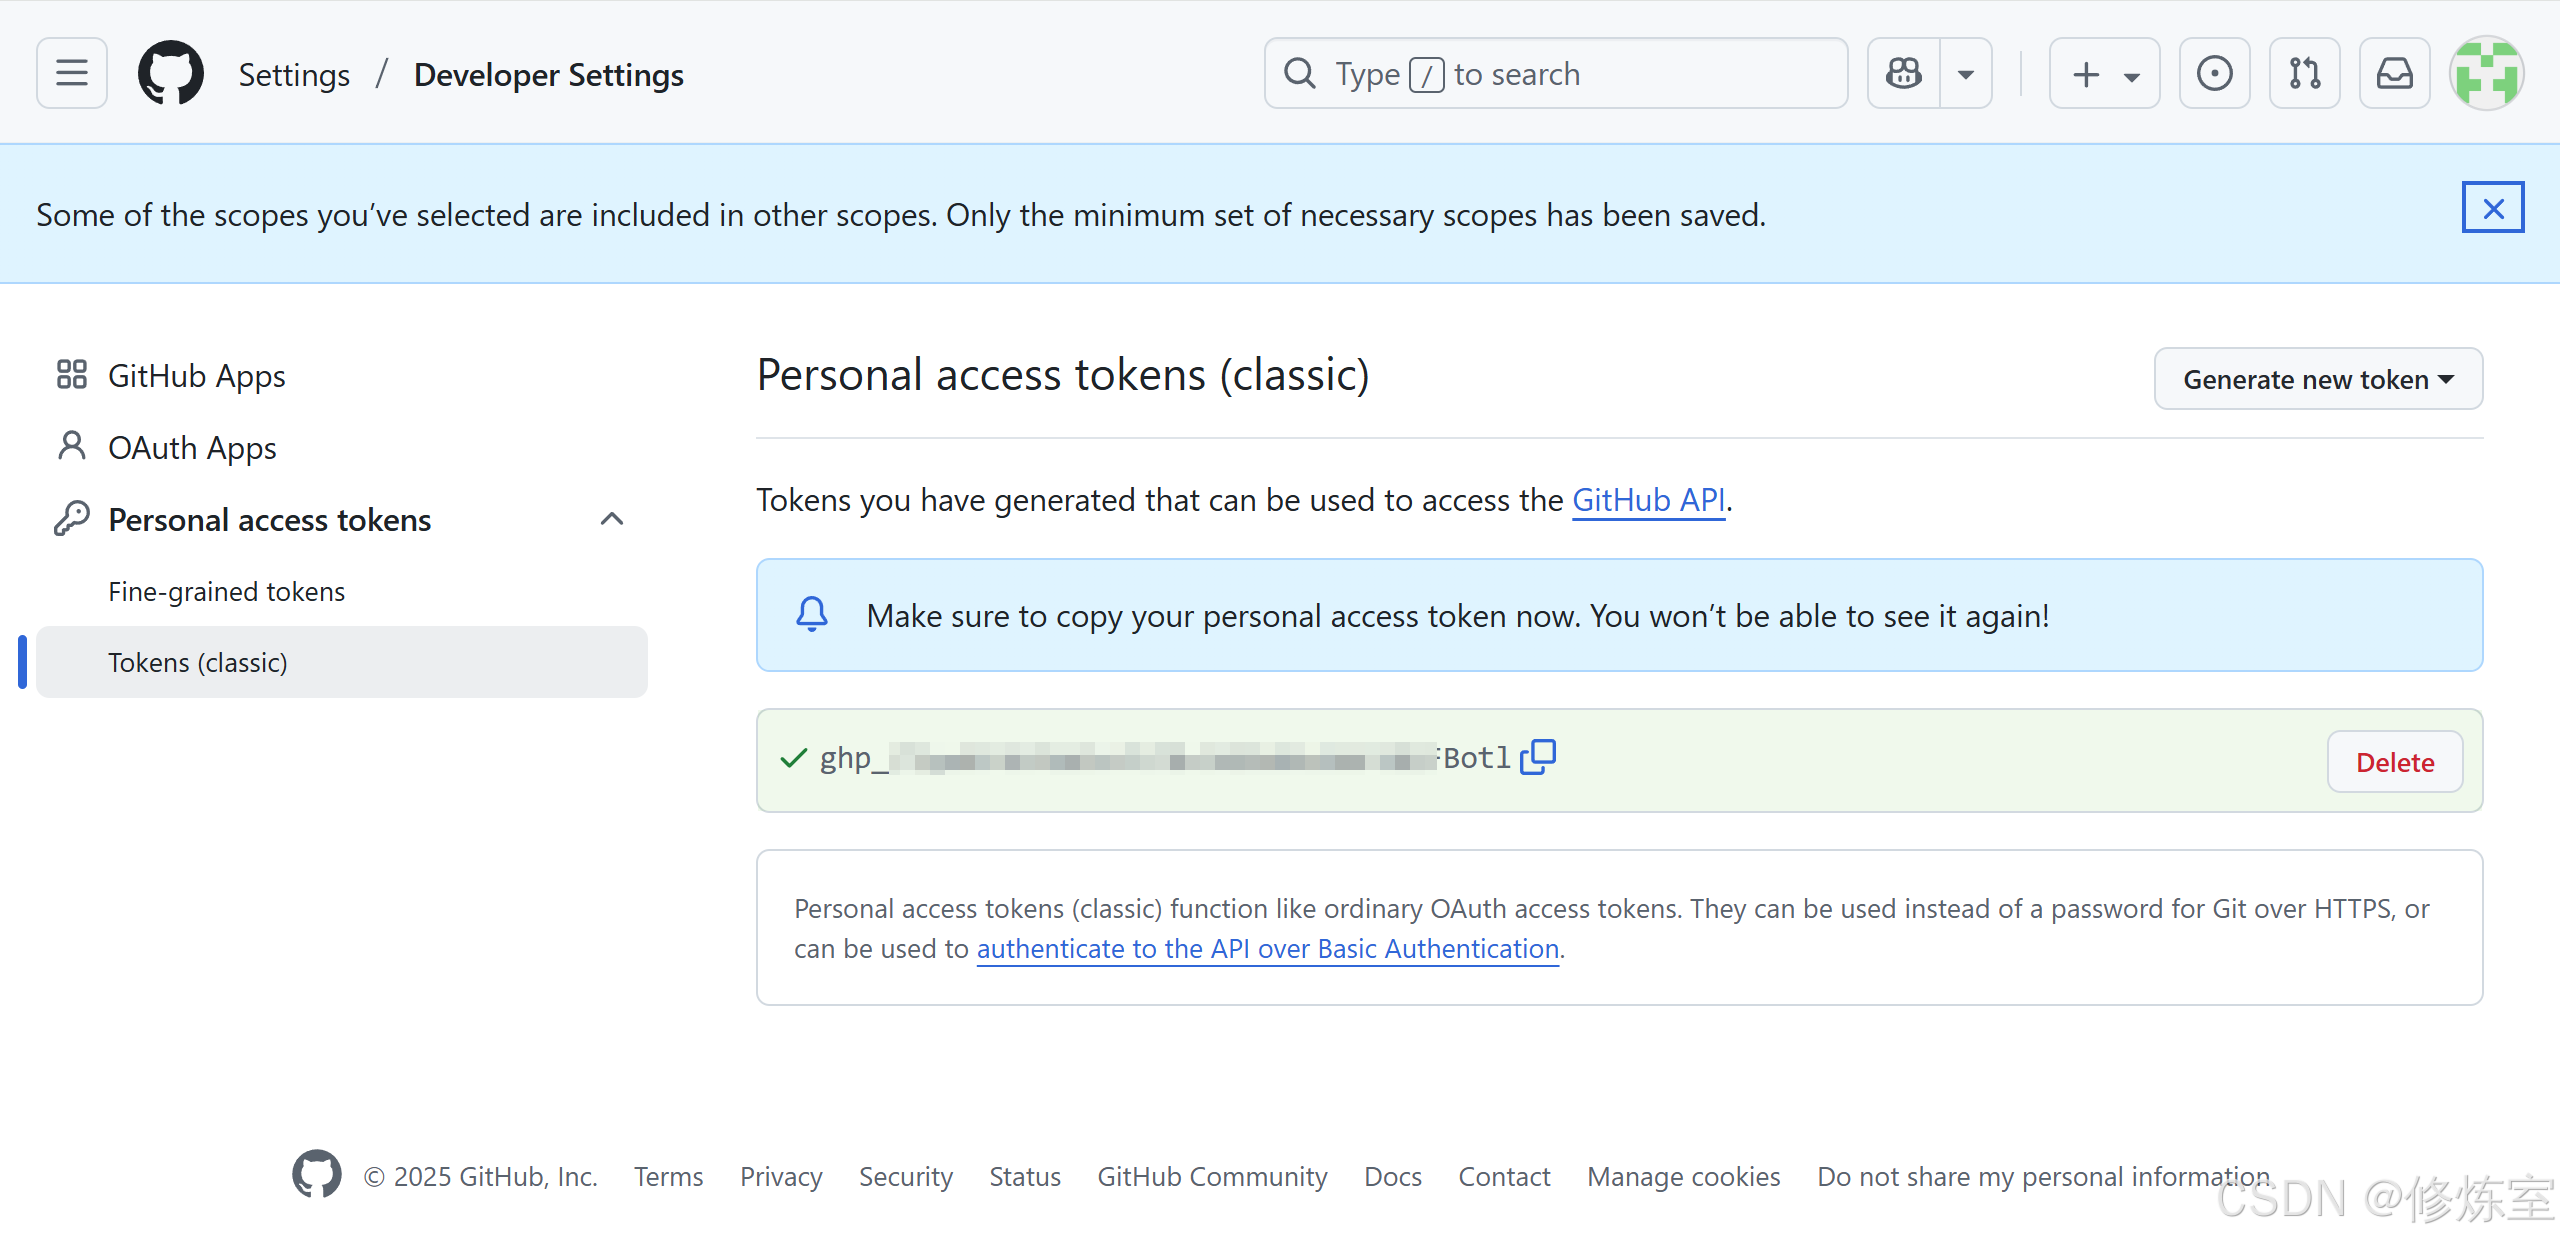This screenshot has height=1241, width=2560.
Task: Click the ghp_ token text
Action: (1165, 759)
